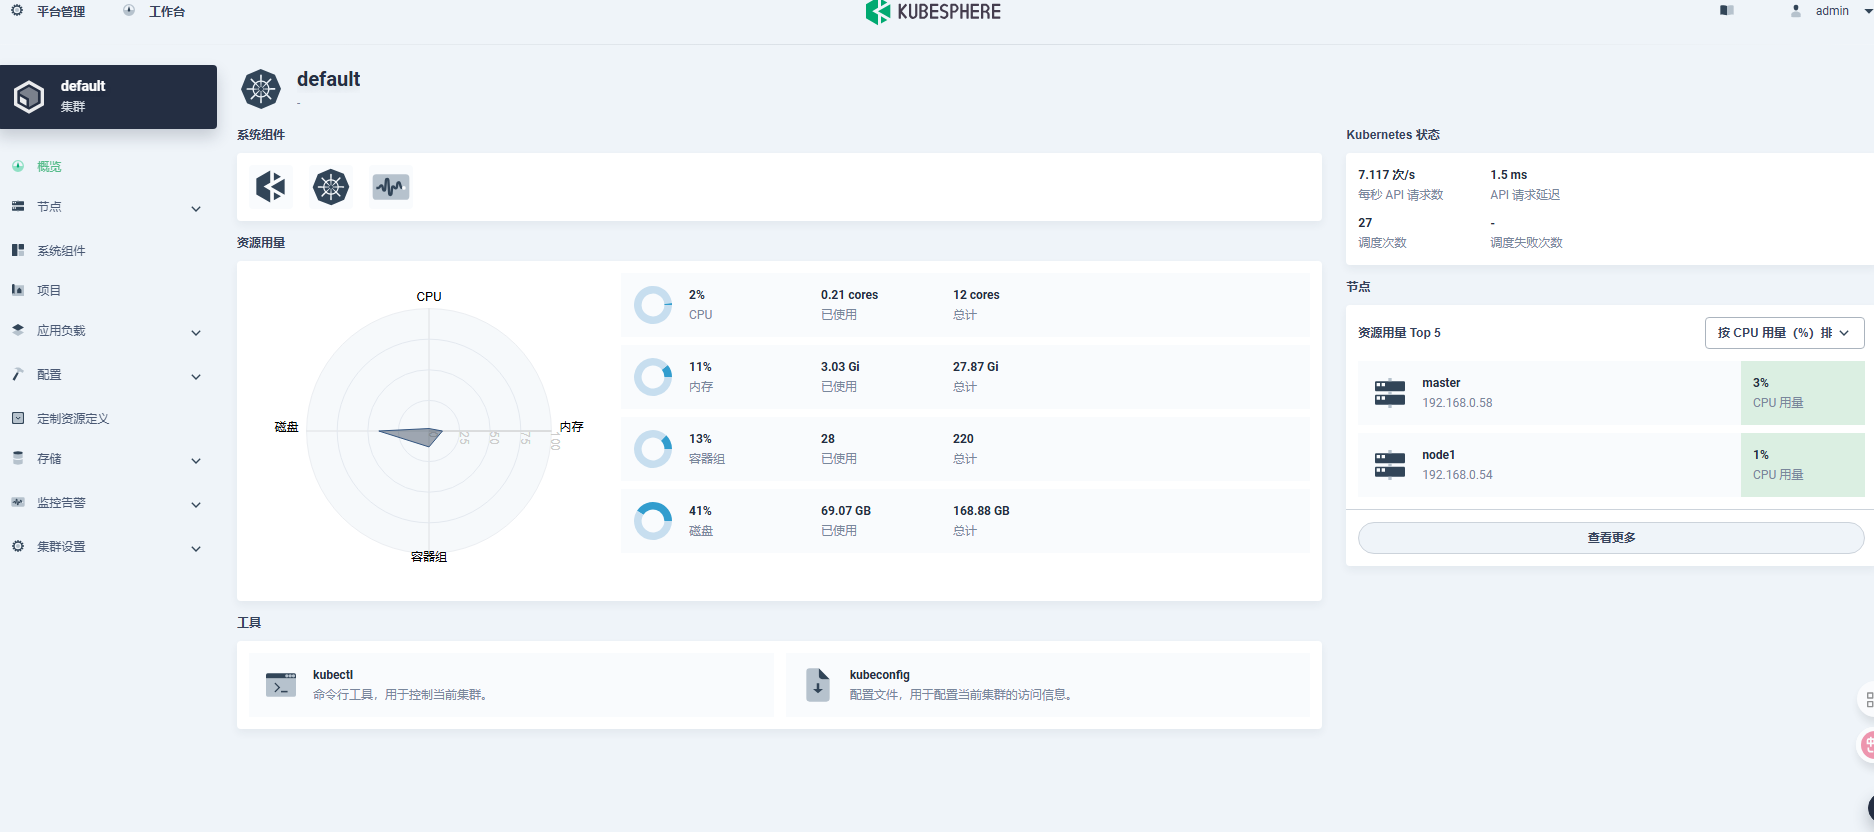This screenshot has height=832, width=1874.
Task: Expand the 存储 menu chevron
Action: pyautogui.click(x=196, y=461)
